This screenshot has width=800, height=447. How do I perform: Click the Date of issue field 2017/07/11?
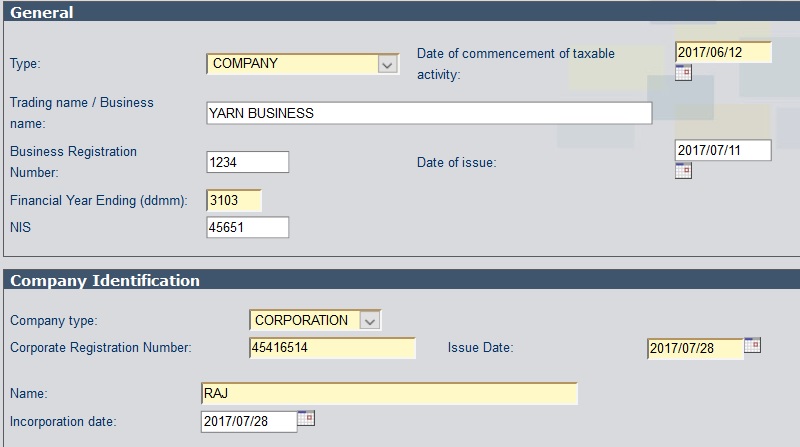coord(723,150)
